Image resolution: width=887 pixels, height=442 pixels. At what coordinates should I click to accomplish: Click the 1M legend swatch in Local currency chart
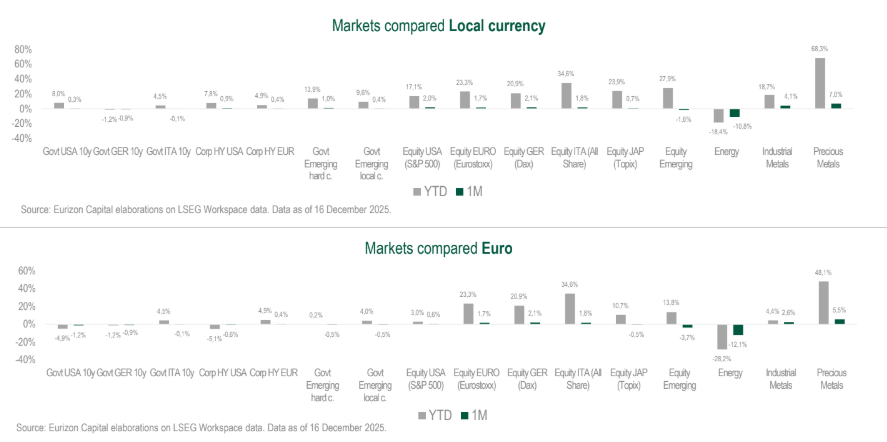pos(459,190)
